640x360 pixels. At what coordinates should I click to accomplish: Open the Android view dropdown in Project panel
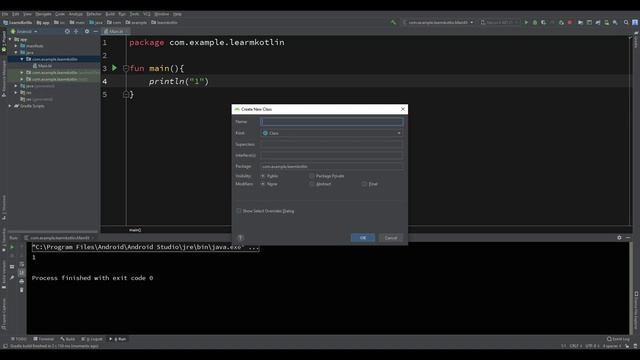click(x=24, y=31)
